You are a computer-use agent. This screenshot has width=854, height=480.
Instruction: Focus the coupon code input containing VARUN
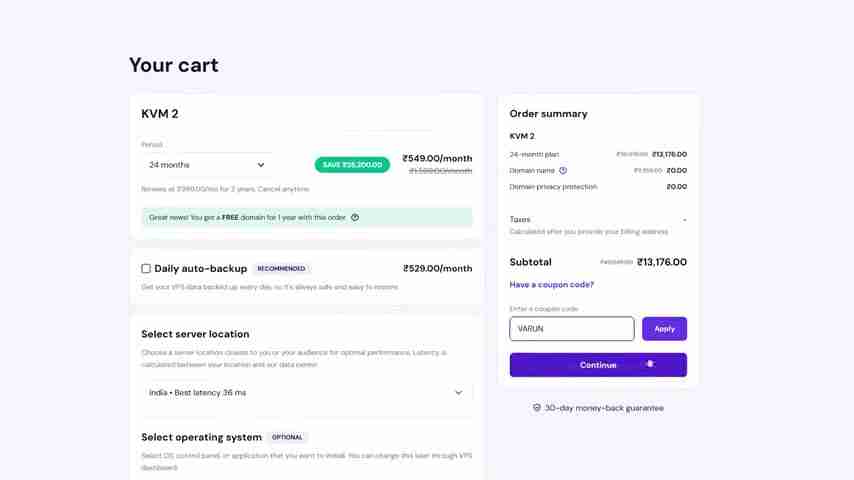pos(571,329)
